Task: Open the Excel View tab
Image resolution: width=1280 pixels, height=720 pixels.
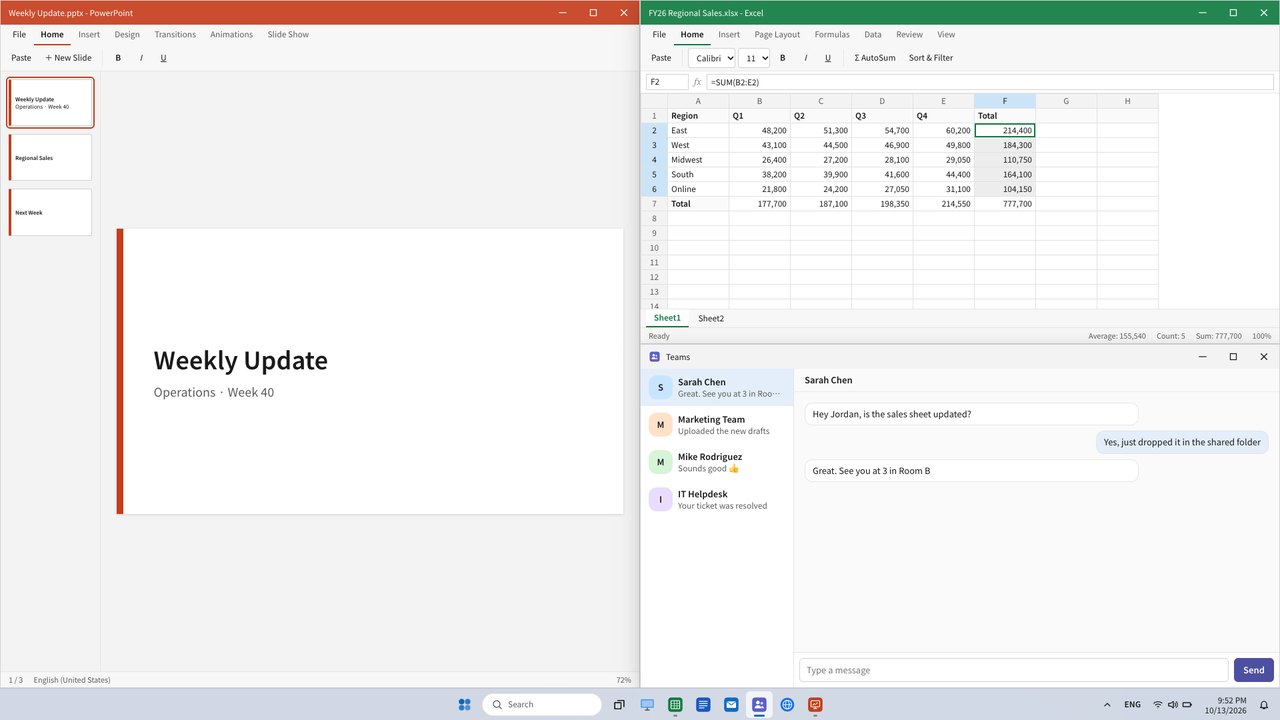Action: (x=946, y=34)
